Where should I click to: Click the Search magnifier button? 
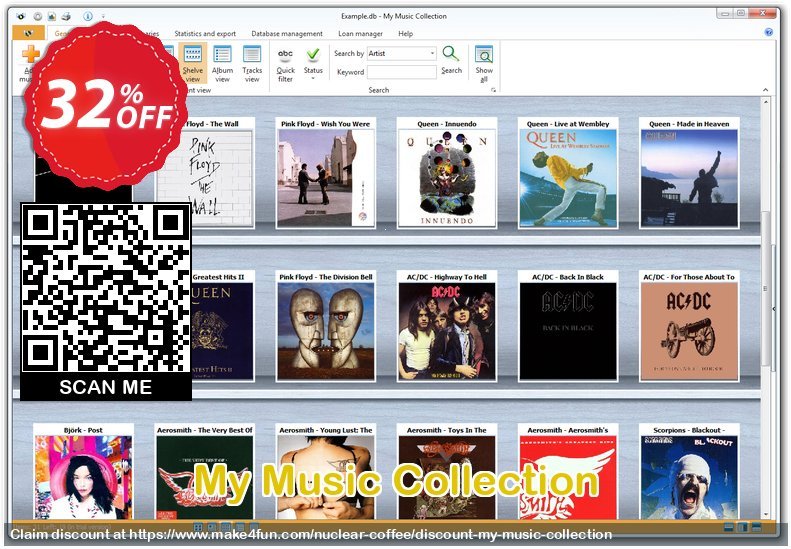click(x=451, y=61)
